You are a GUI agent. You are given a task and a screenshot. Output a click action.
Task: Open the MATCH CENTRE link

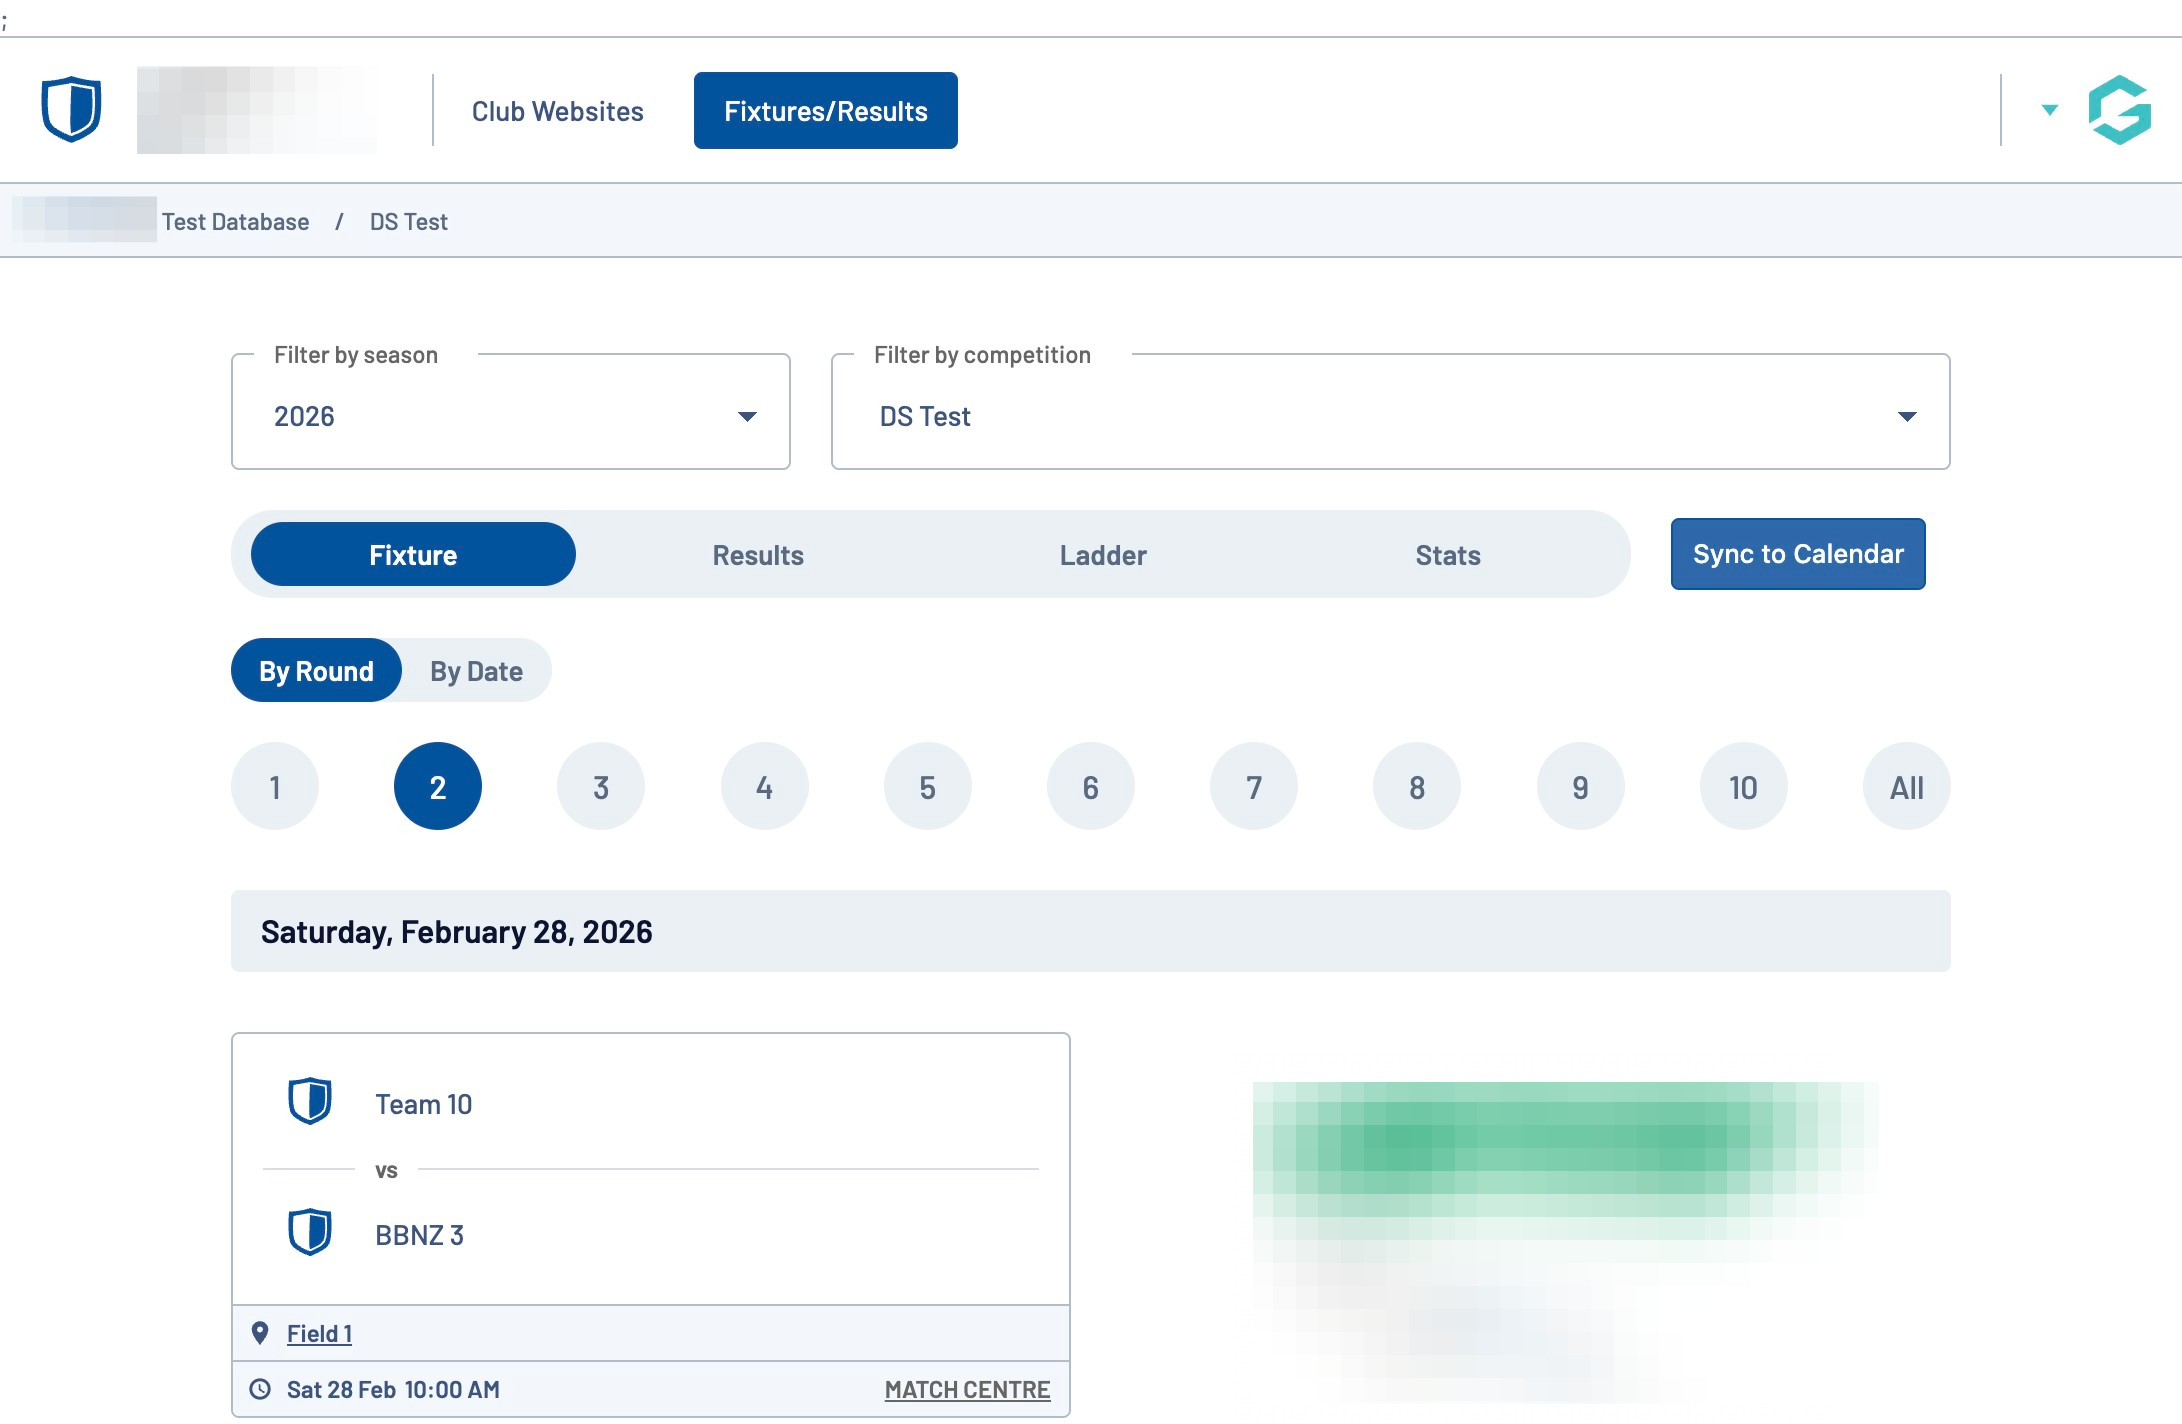967,1389
